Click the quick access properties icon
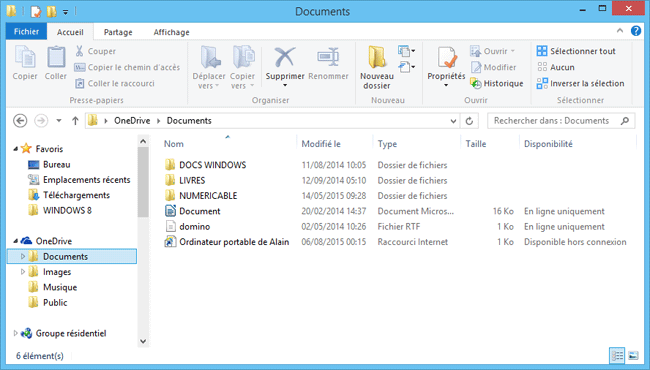Screen dimensions: 650x370 (x=35, y=12)
